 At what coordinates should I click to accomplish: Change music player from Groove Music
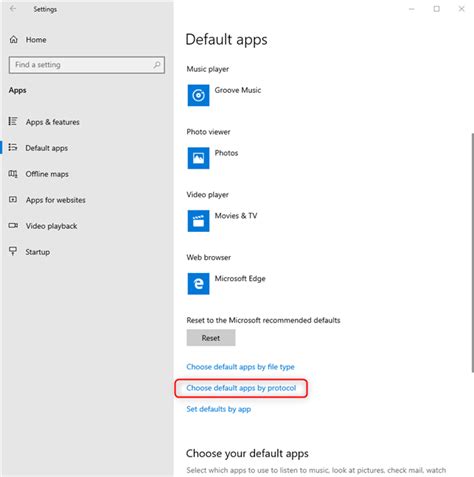click(x=238, y=90)
